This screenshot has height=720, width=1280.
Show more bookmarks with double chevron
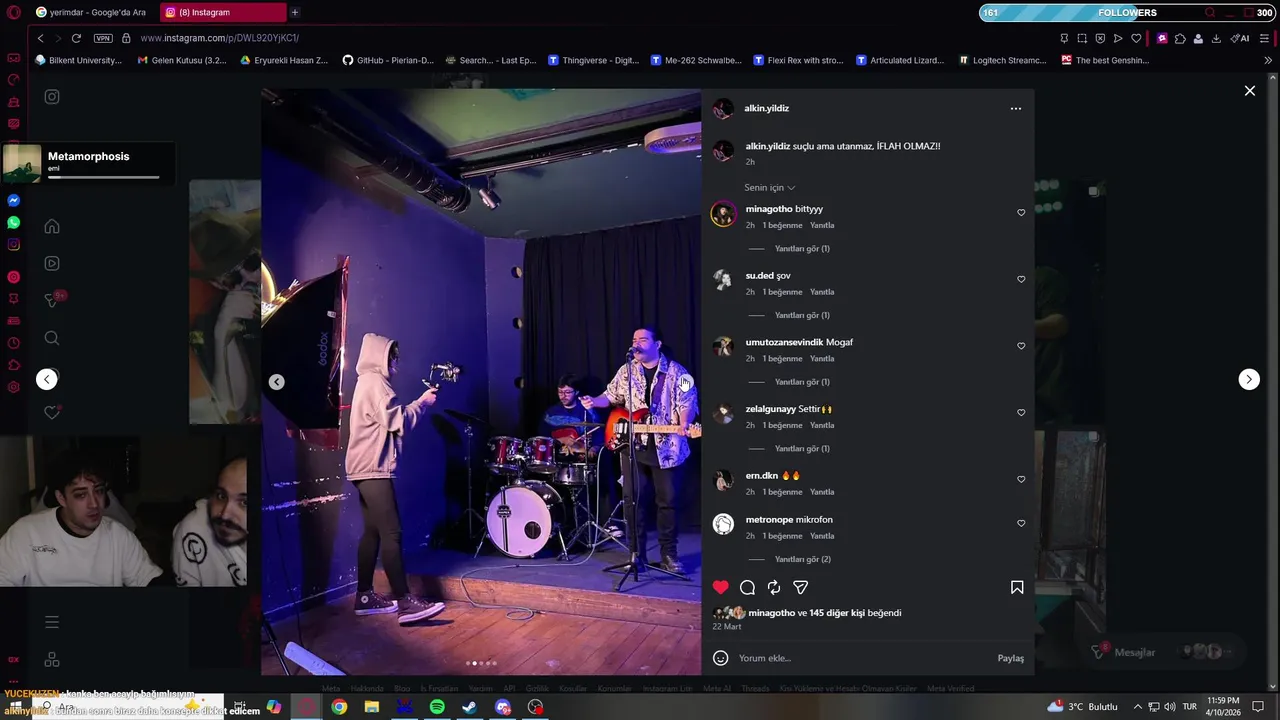point(1268,60)
